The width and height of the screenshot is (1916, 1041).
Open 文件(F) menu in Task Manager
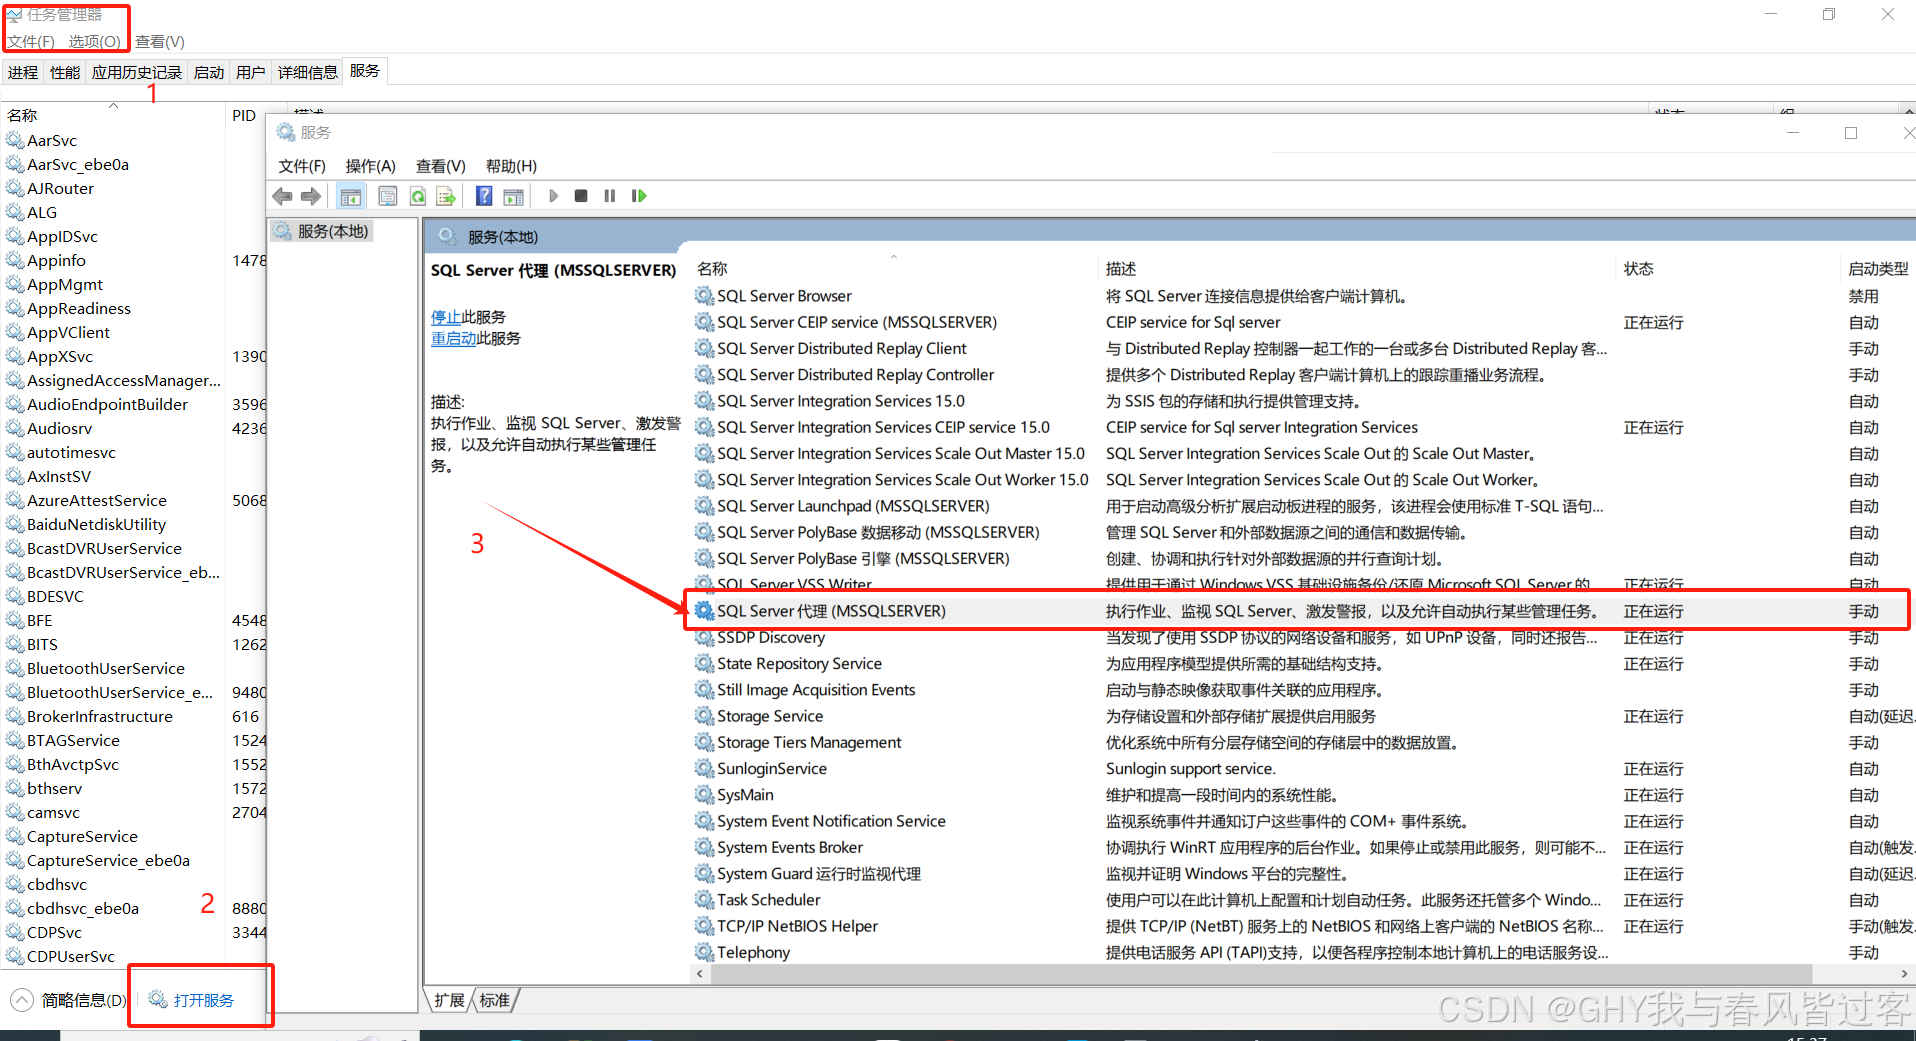click(31, 41)
